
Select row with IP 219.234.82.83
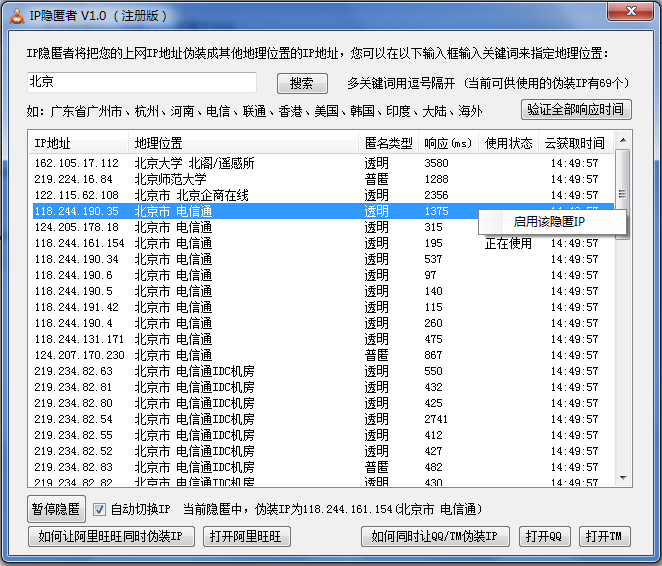coord(323,468)
